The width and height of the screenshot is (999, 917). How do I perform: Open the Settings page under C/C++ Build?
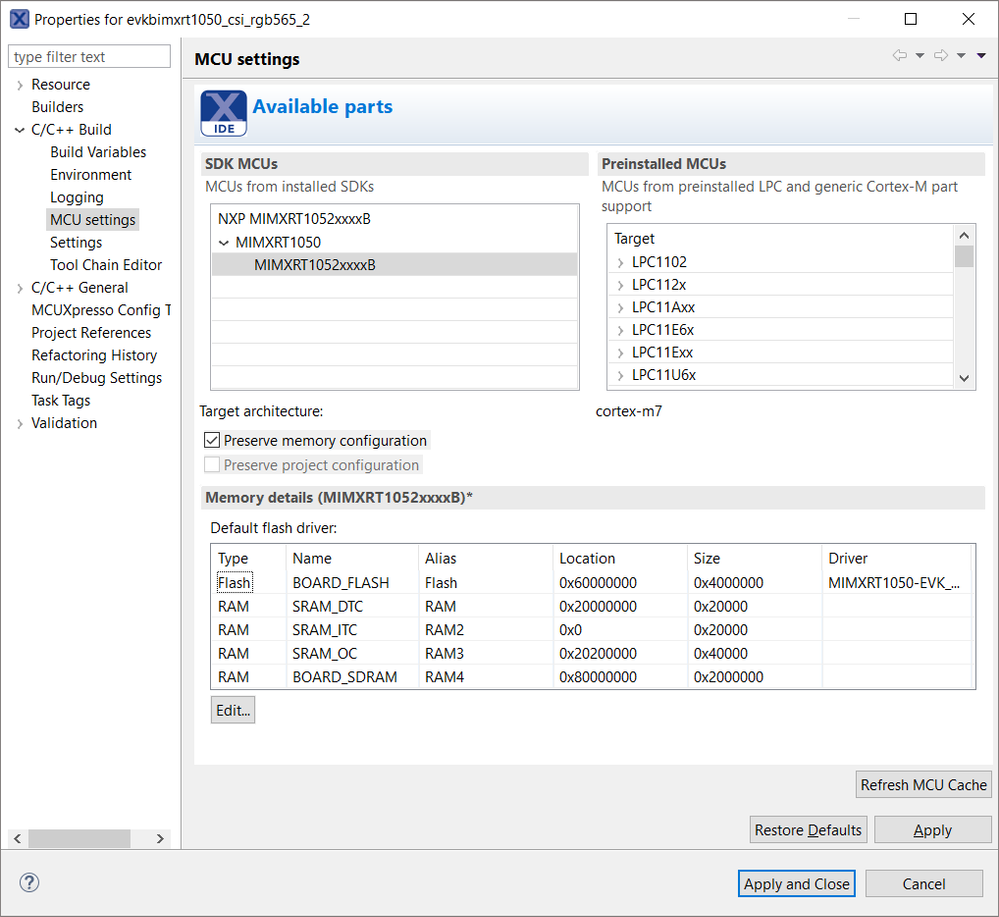pyautogui.click(x=76, y=243)
